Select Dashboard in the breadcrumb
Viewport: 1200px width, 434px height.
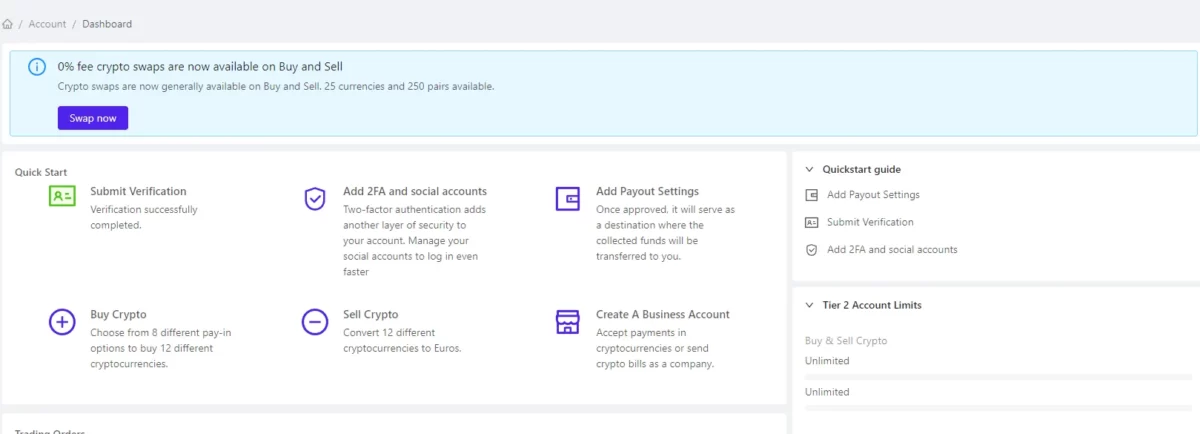pyautogui.click(x=107, y=24)
